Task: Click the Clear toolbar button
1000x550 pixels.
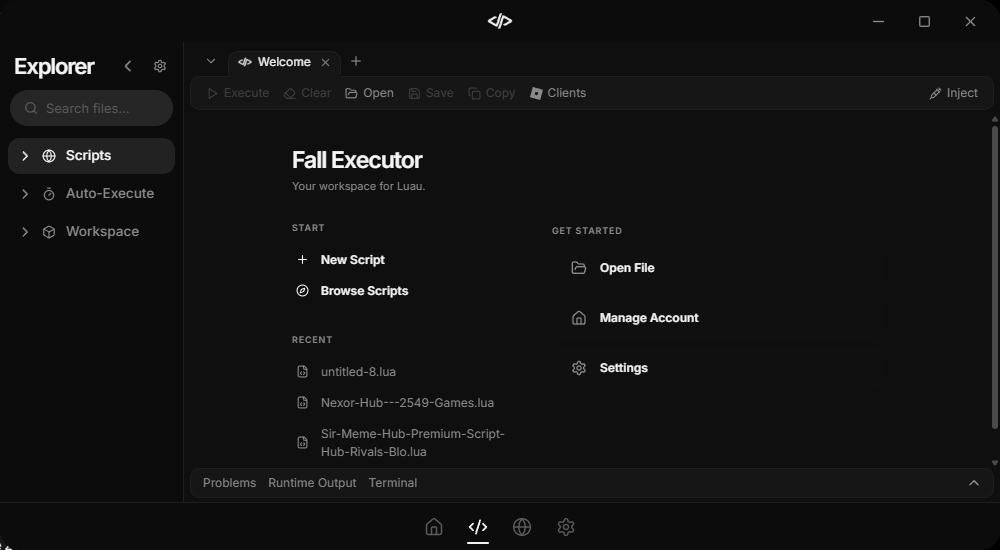Action: (307, 93)
